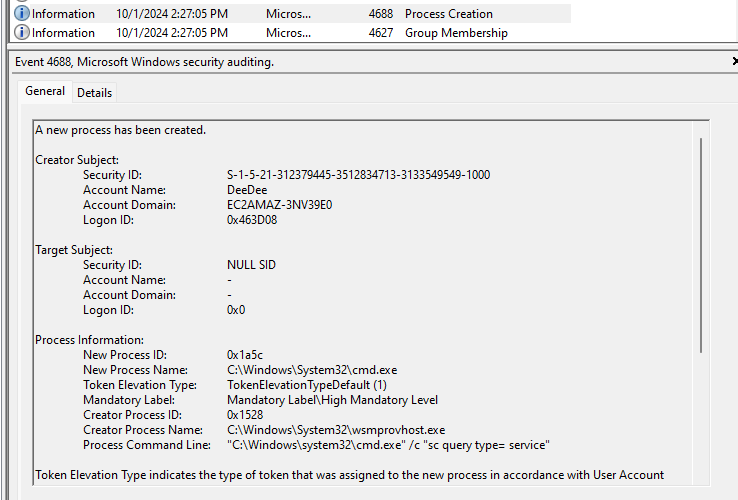
Task: Click the Account Domain EC2AMAZ-3NV39E0 value
Action: point(280,205)
